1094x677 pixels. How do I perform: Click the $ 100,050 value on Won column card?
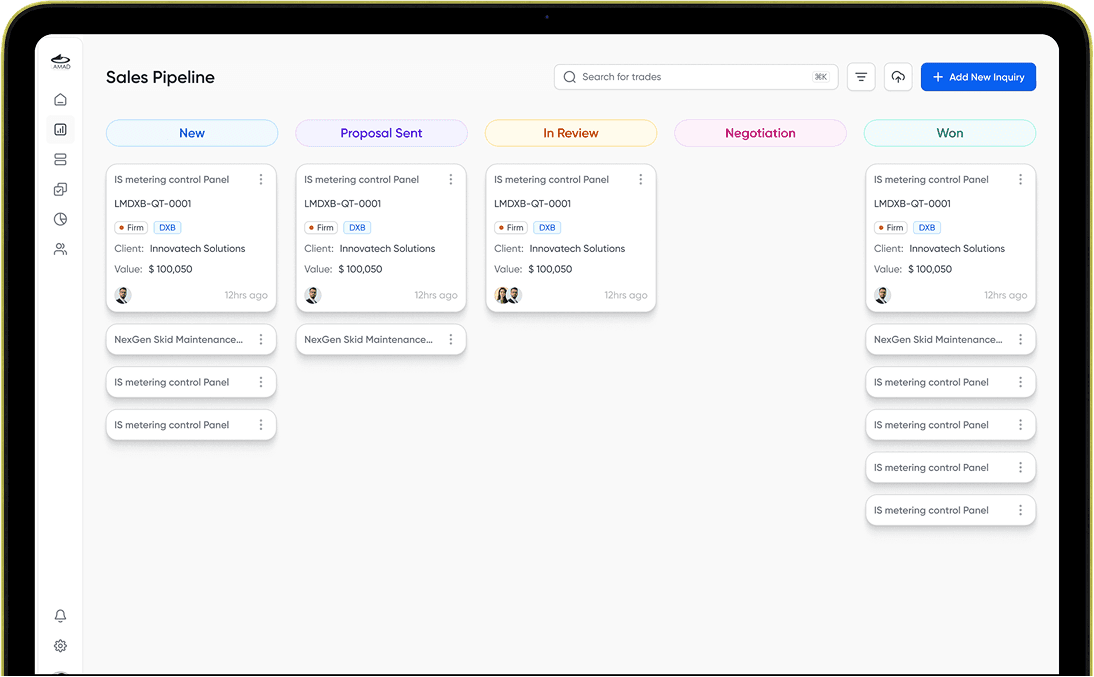[x=930, y=269]
